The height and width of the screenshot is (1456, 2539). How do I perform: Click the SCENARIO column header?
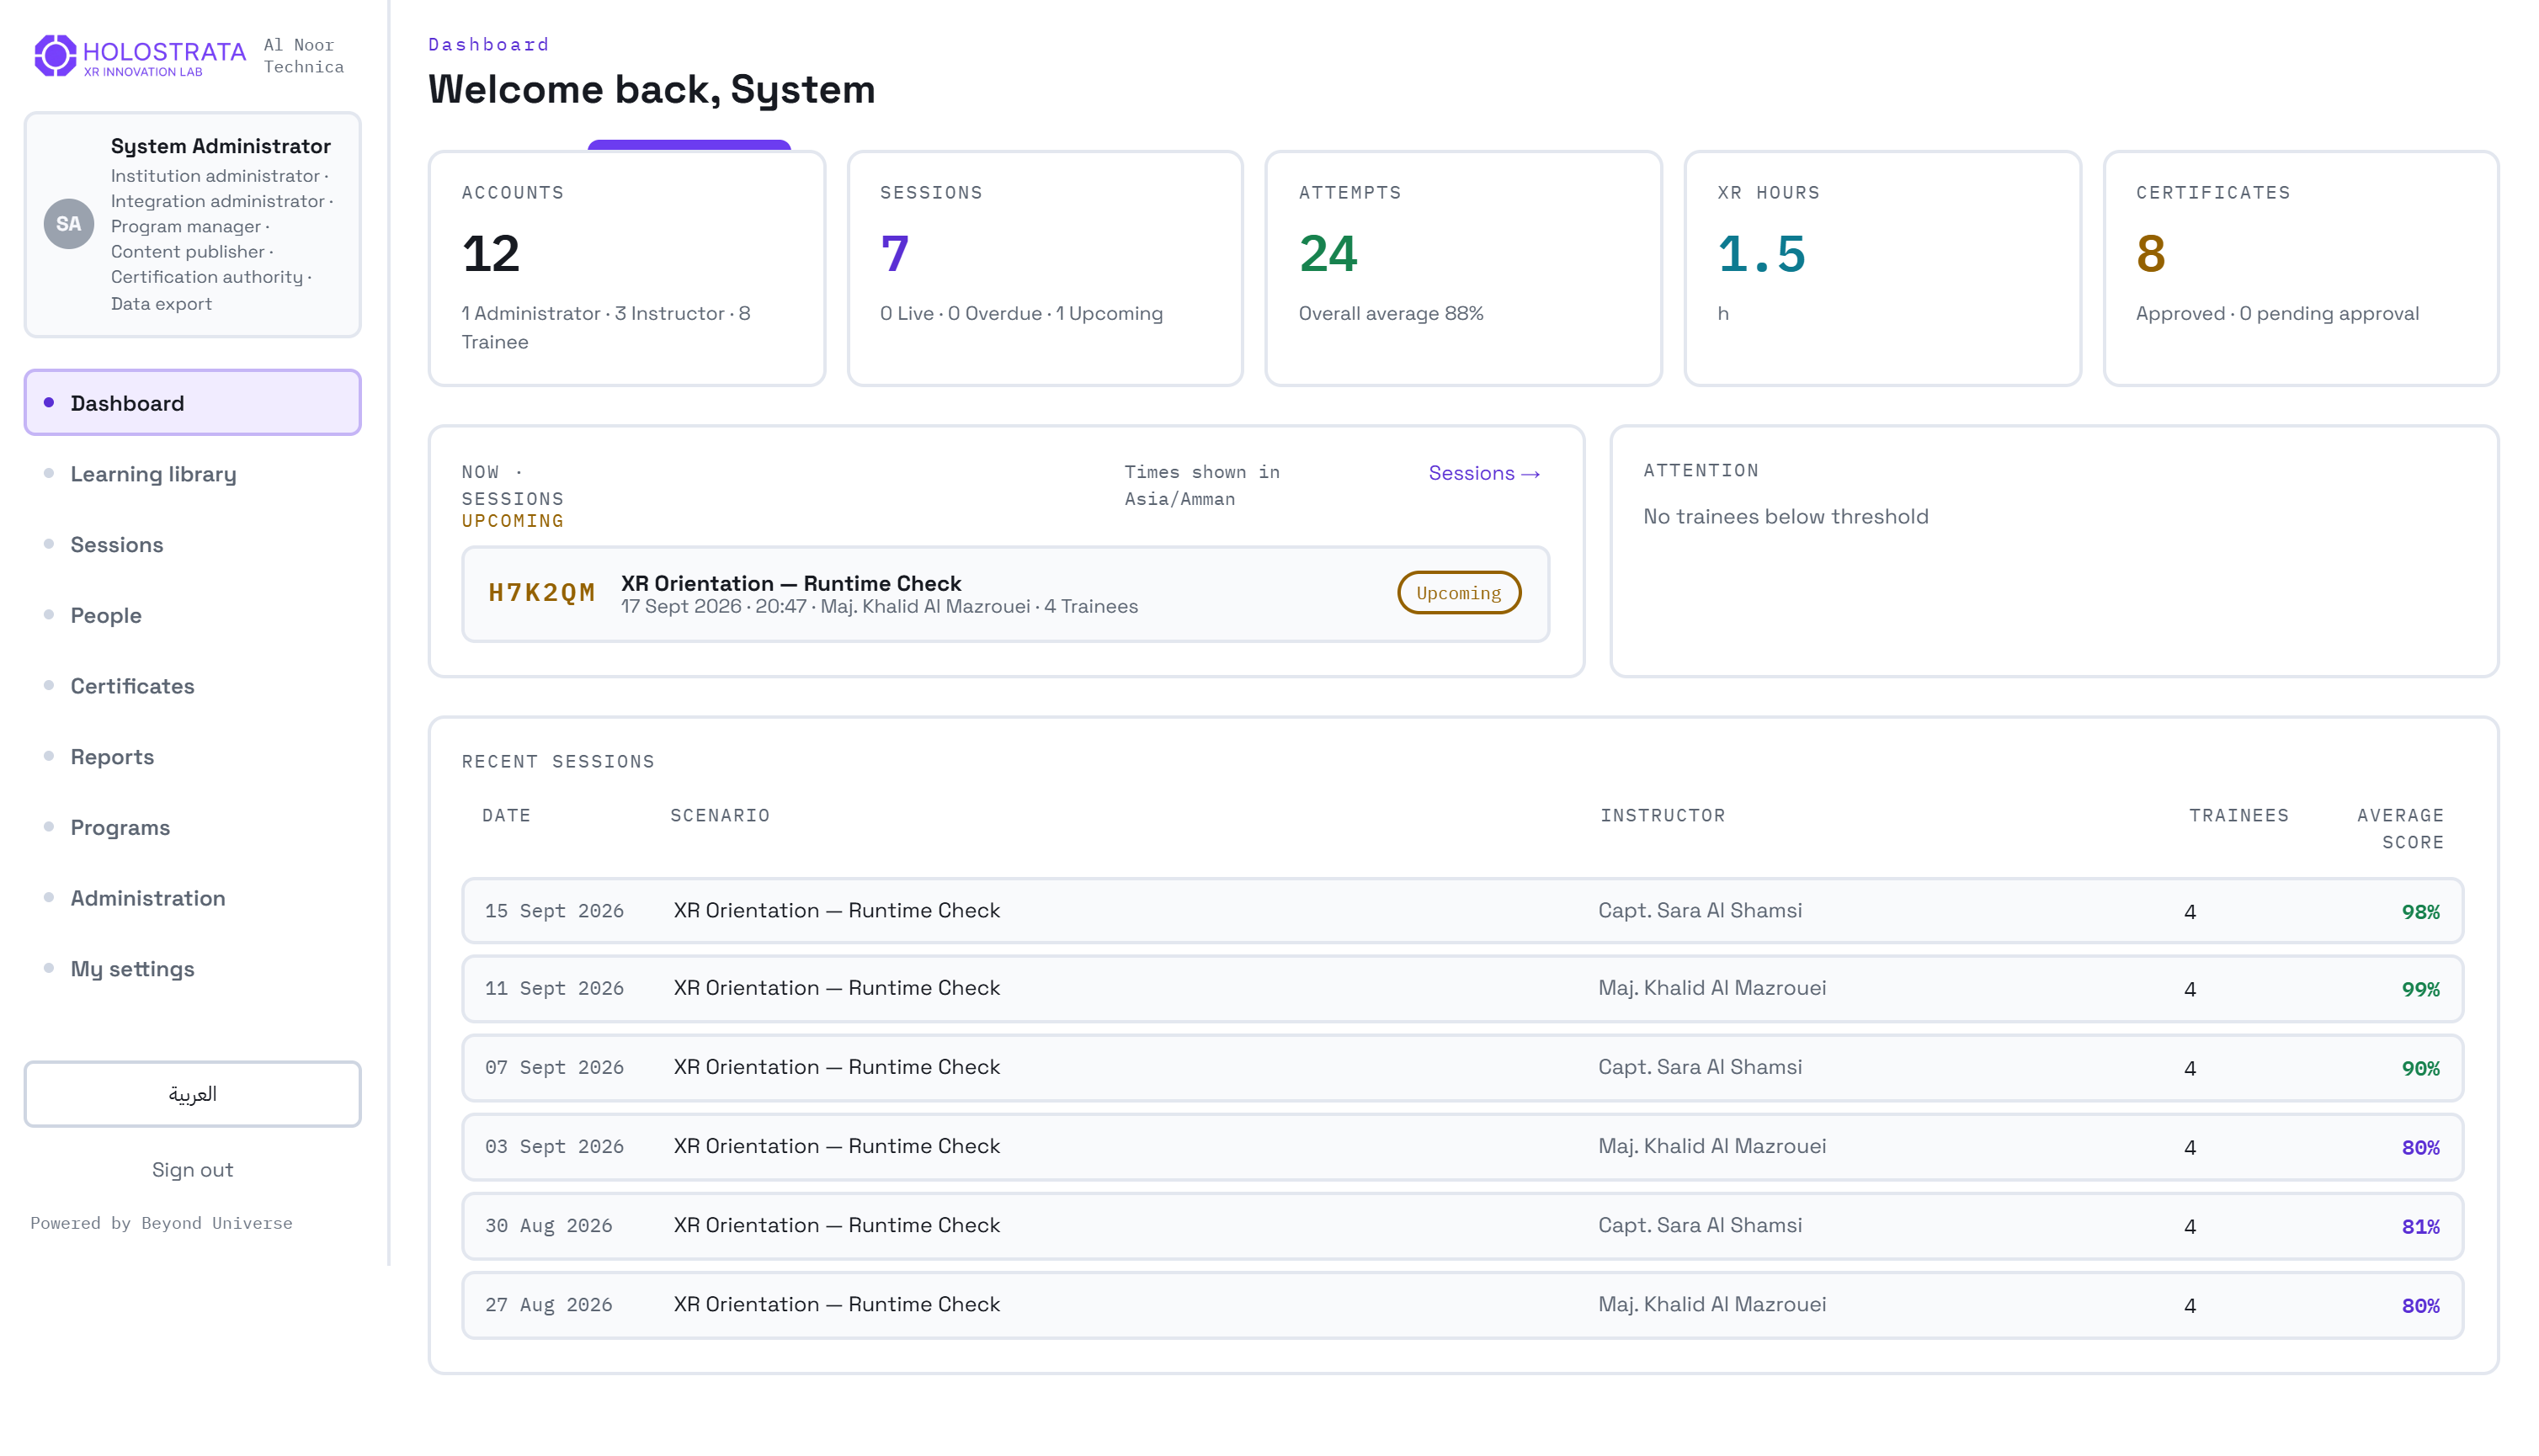pos(720,816)
